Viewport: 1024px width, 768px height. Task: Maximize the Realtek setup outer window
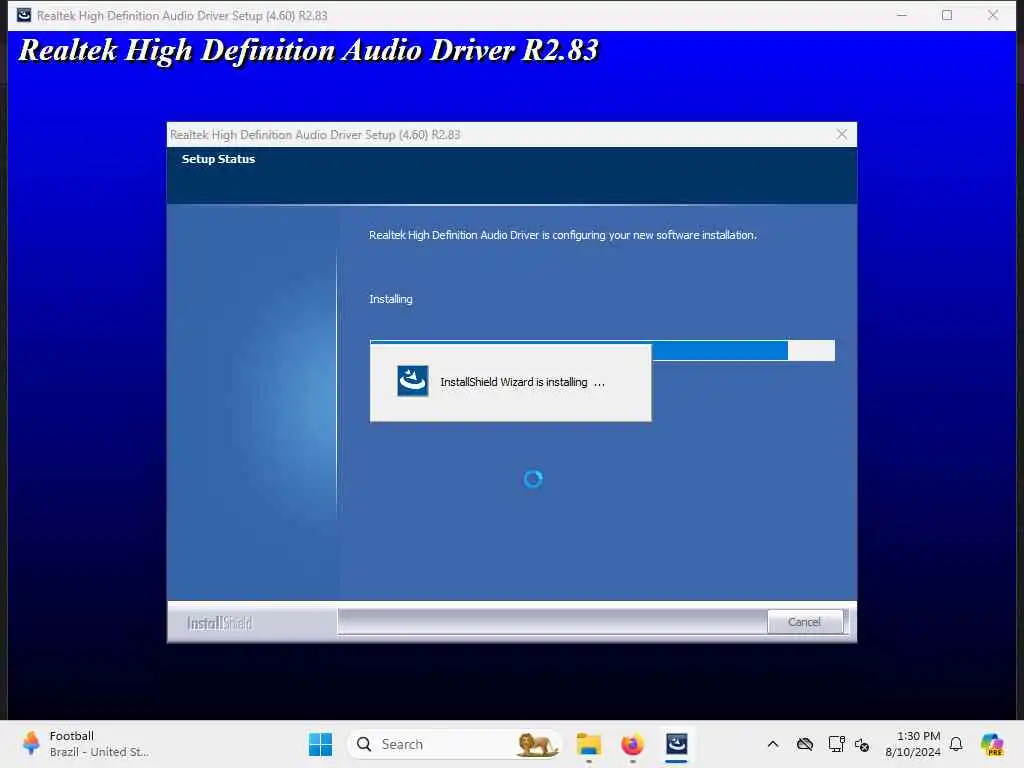(947, 15)
